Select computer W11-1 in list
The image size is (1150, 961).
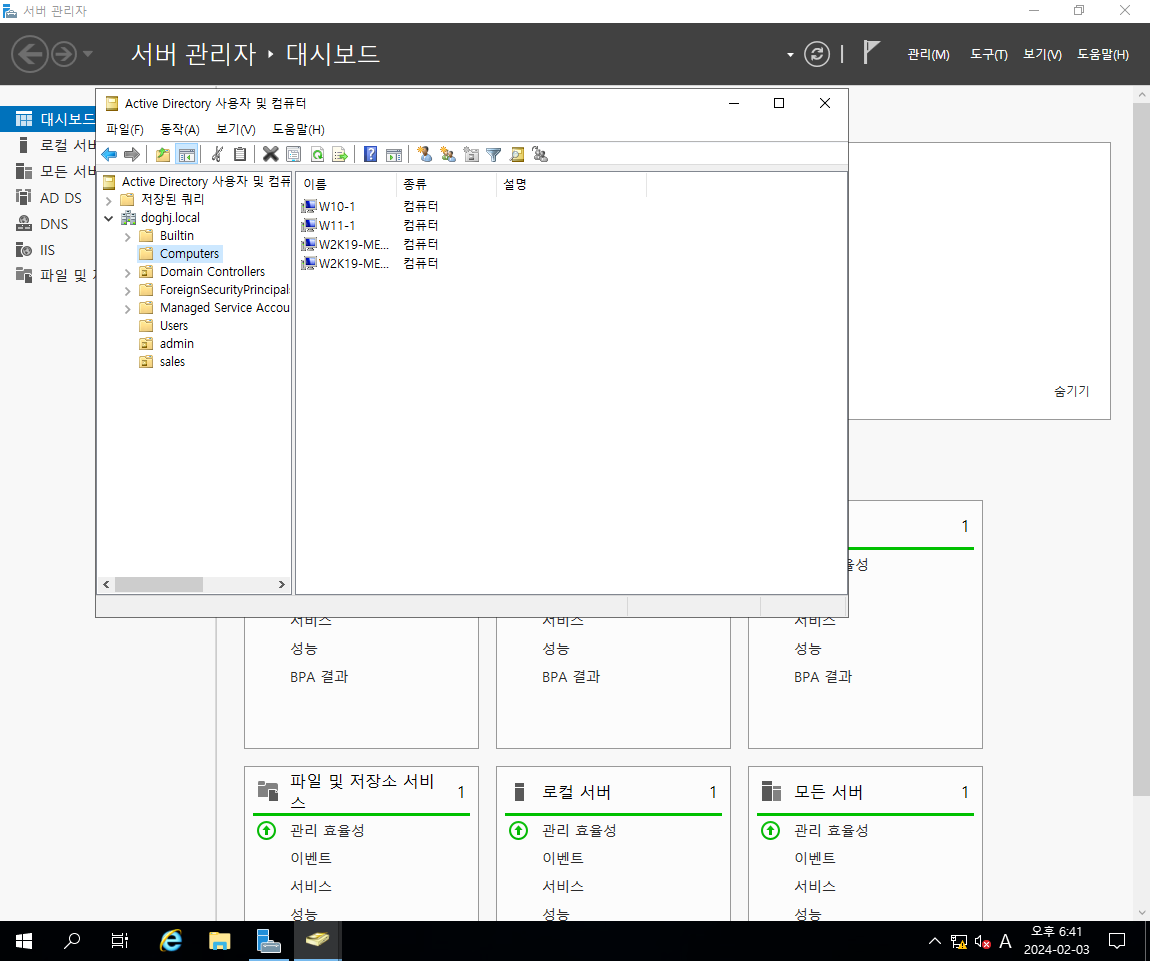(x=337, y=226)
